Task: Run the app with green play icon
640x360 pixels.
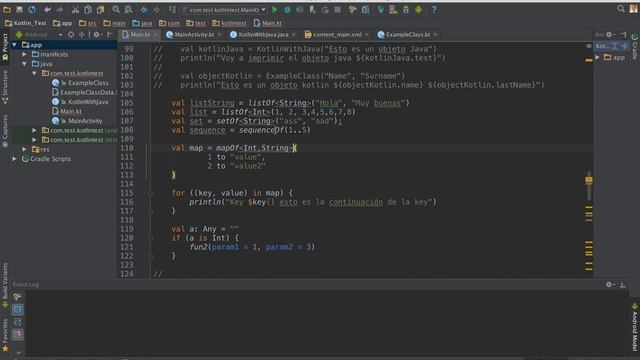Action: tap(275, 9)
